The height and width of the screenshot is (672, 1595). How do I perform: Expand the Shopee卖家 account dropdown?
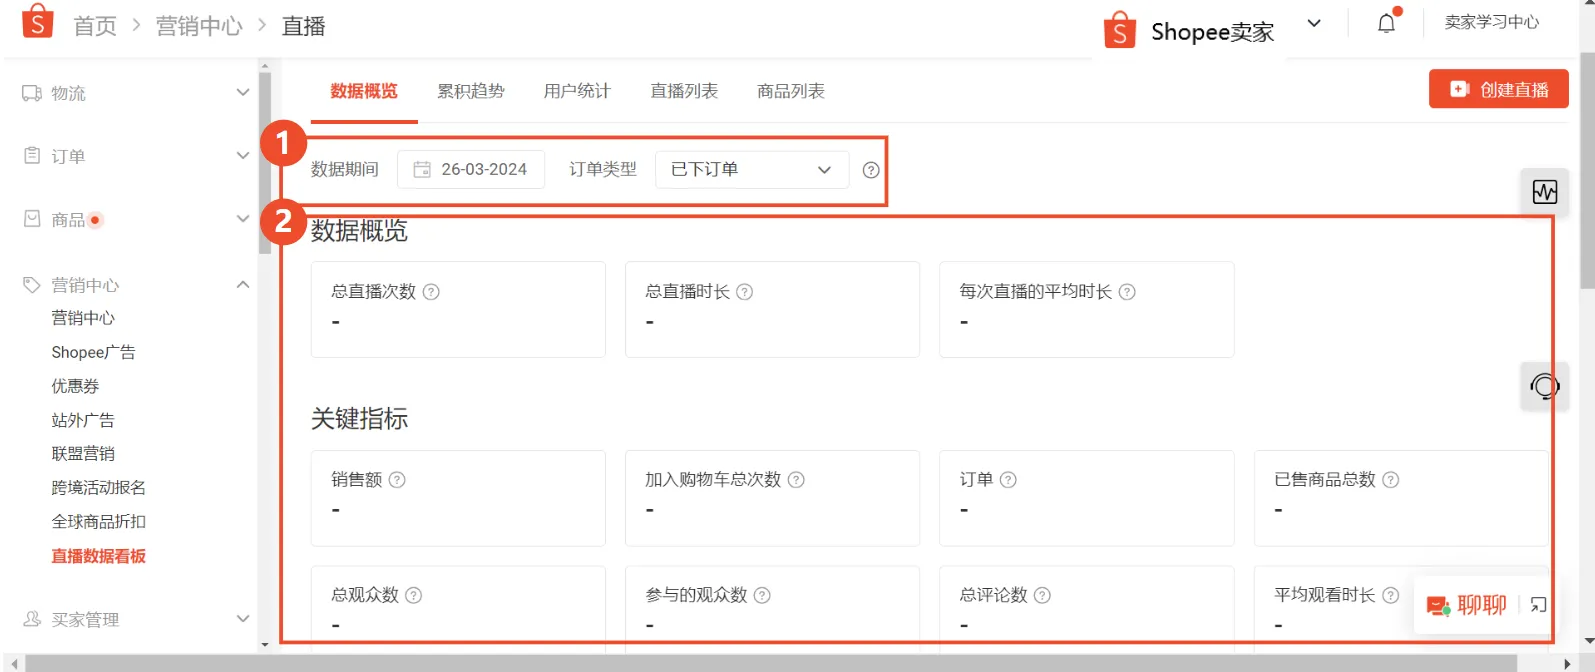[1314, 23]
